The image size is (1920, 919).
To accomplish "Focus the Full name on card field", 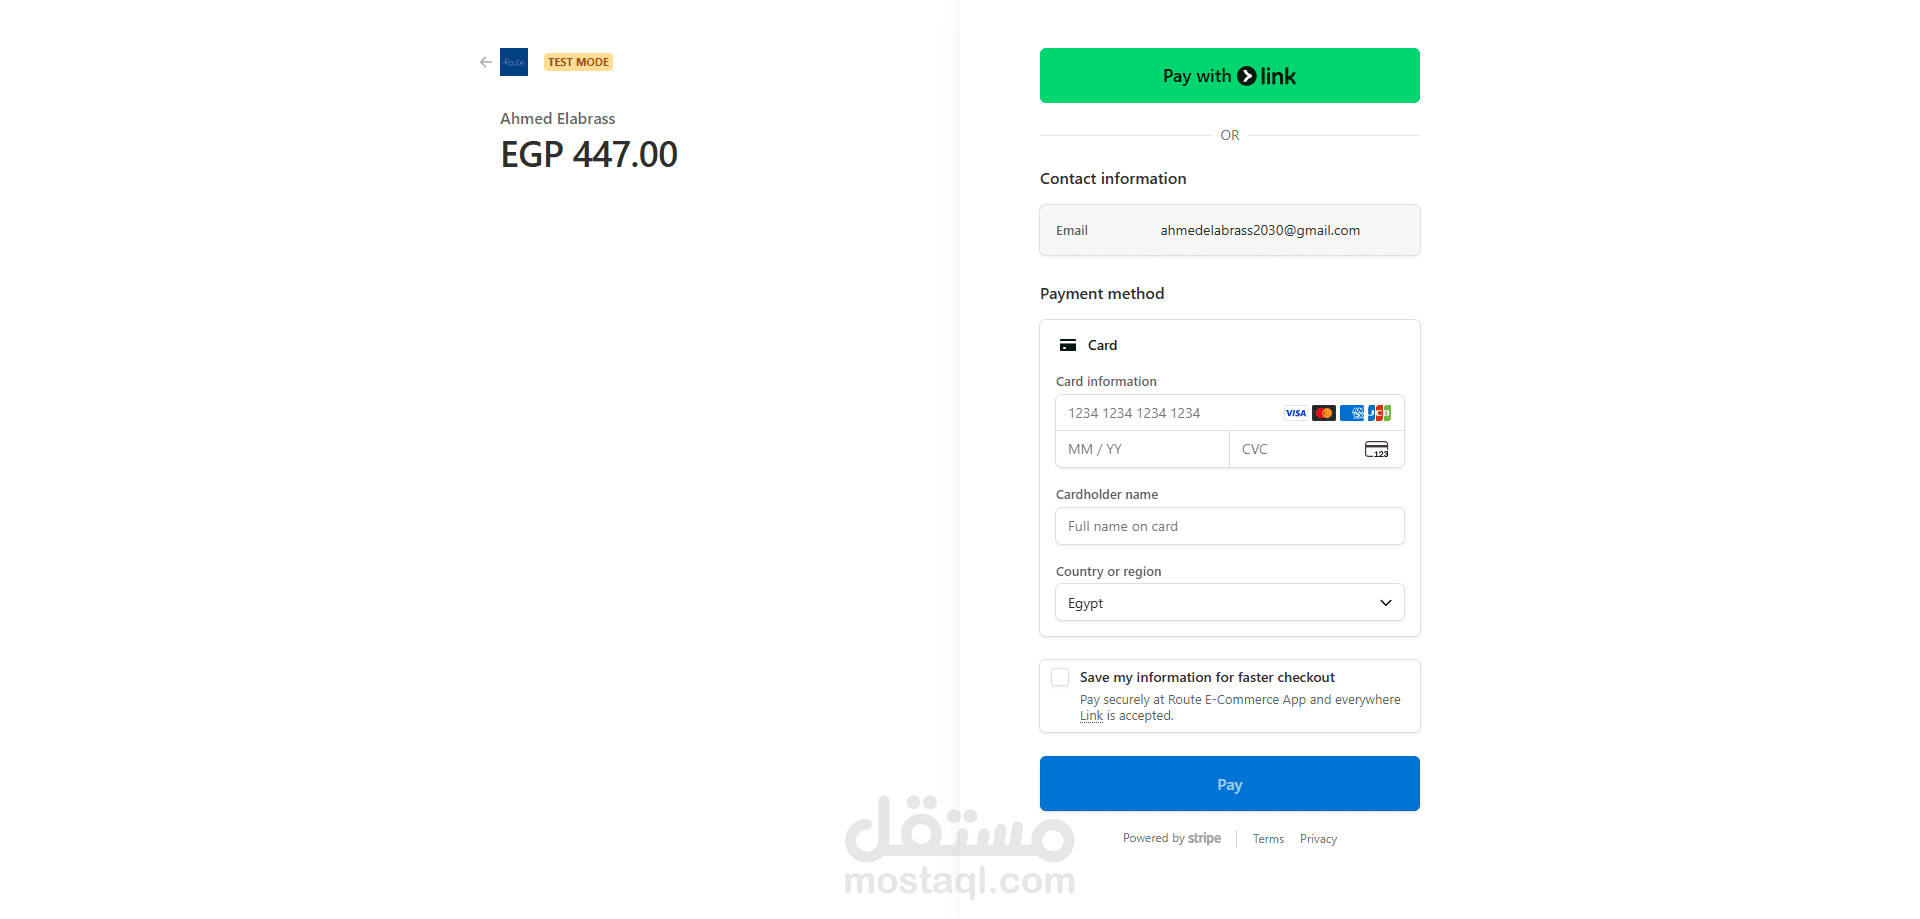I will [1230, 526].
